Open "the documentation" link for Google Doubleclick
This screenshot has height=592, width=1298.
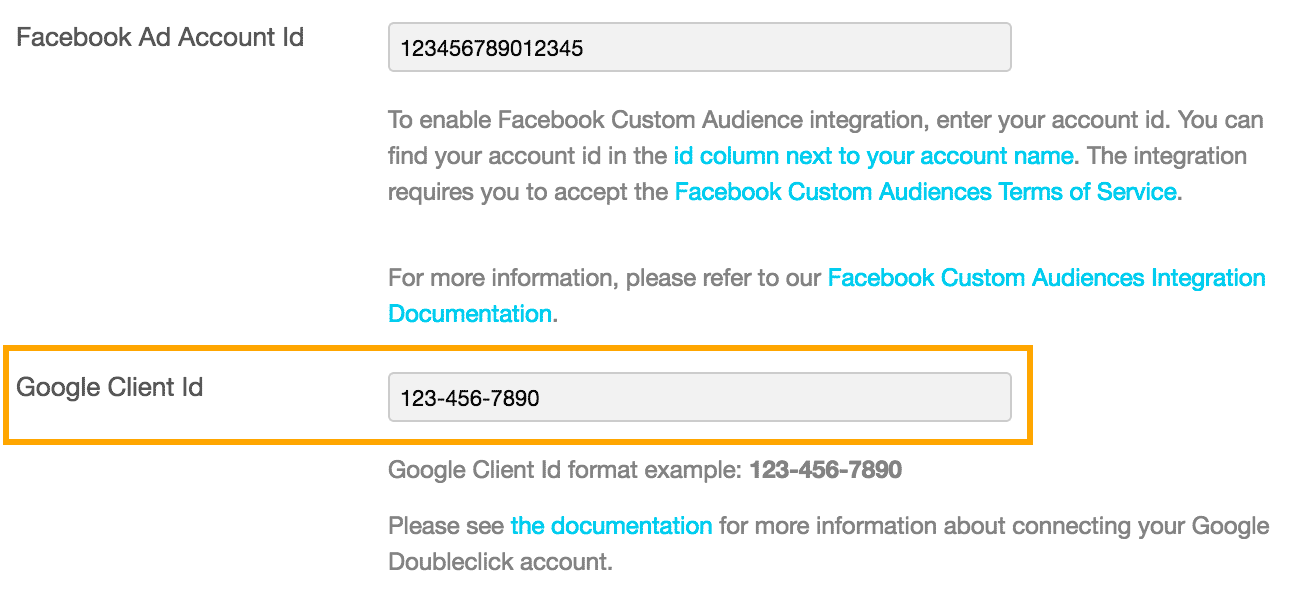coord(611,525)
